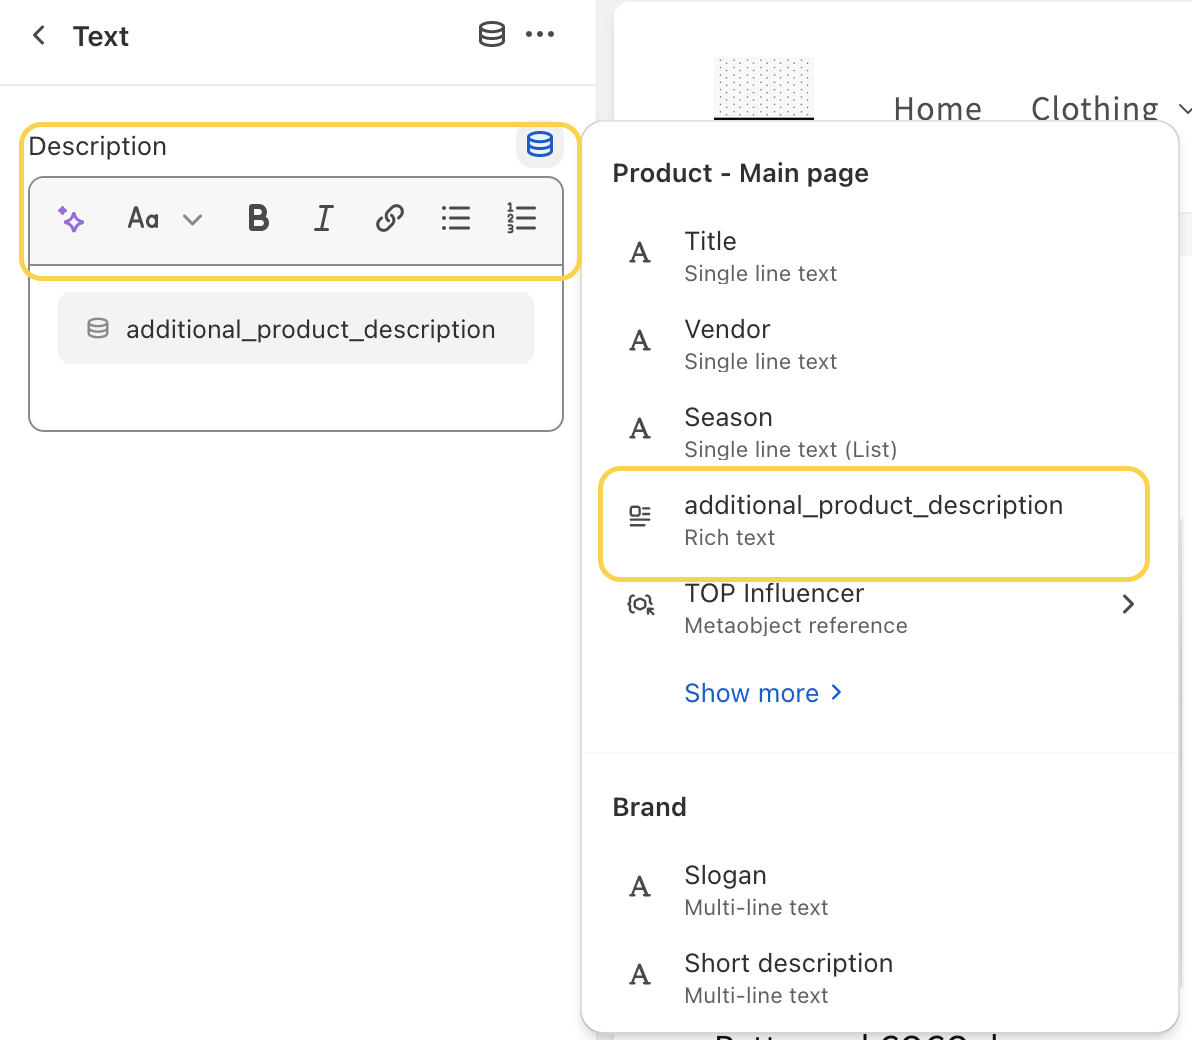Insert a link with the link icon

tap(389, 218)
